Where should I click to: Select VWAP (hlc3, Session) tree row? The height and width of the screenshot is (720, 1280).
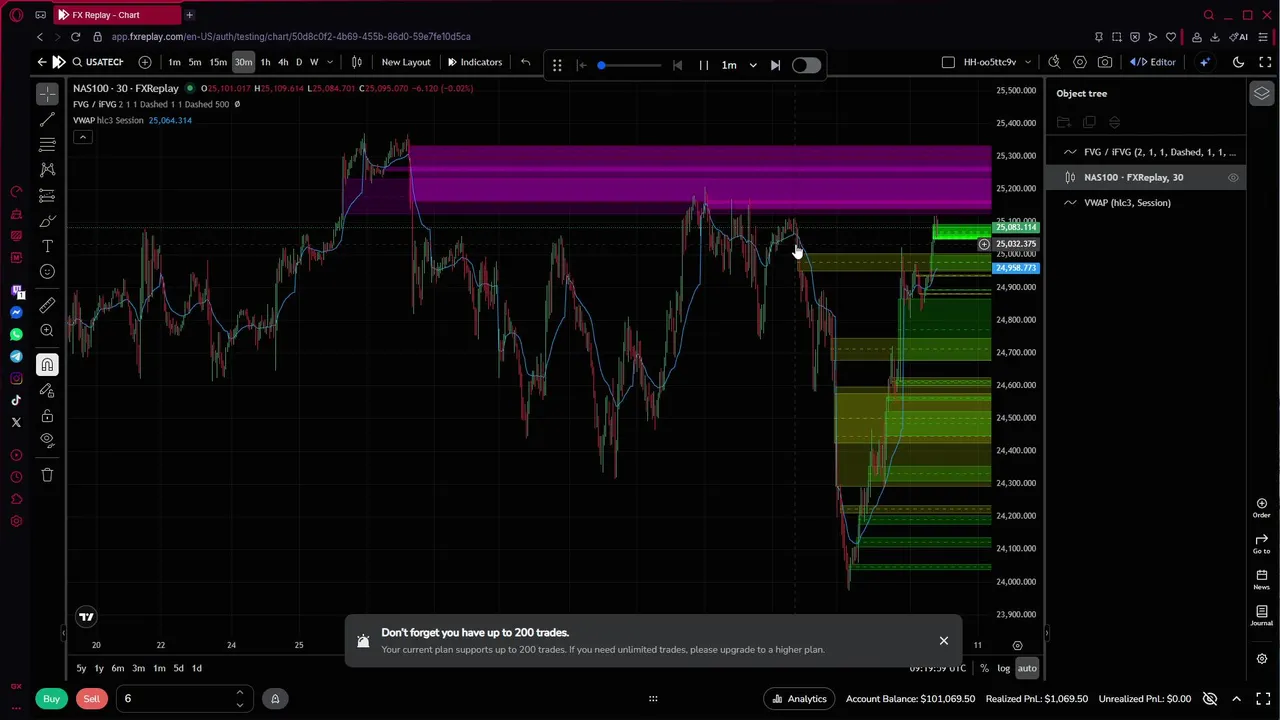(x=1146, y=203)
